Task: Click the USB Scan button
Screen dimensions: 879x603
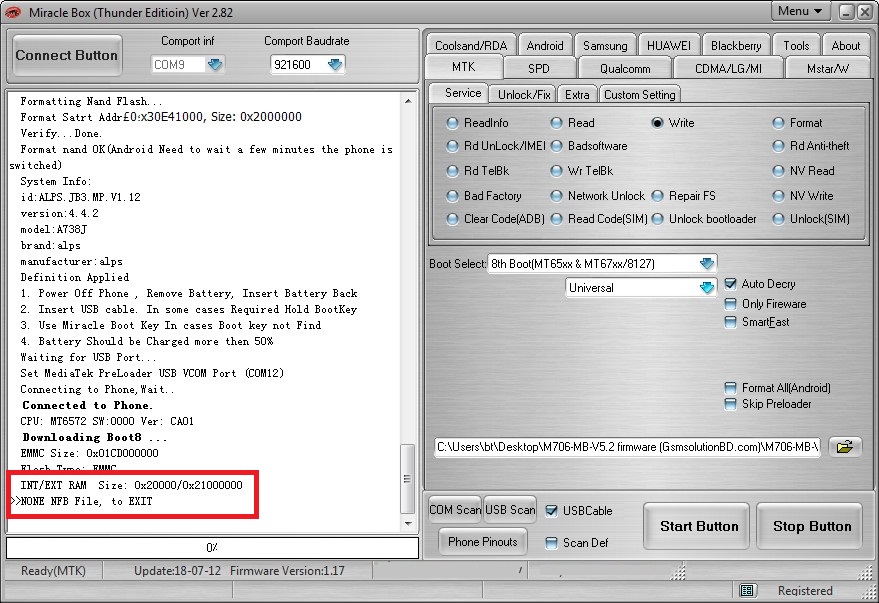Action: click(x=510, y=510)
